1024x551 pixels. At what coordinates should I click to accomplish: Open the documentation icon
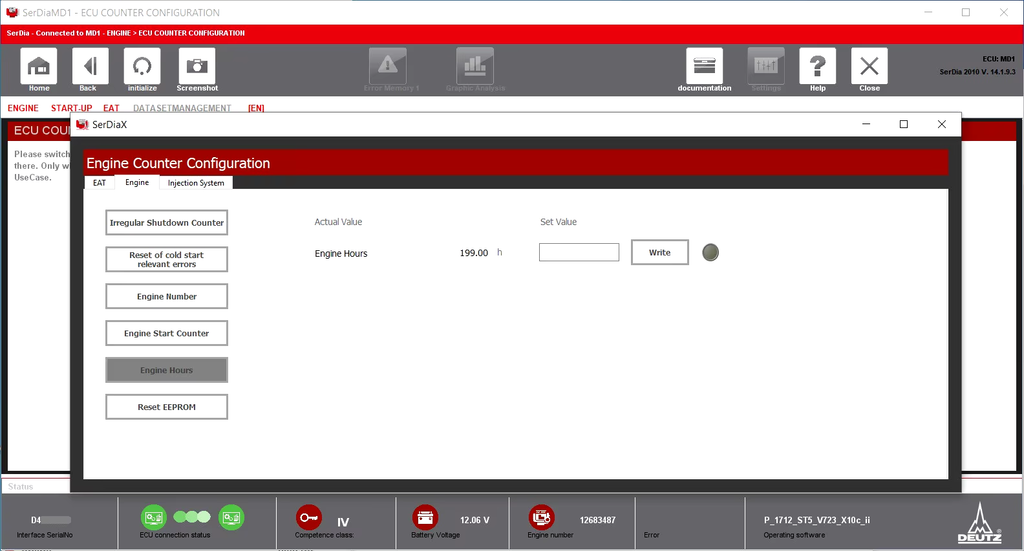(x=704, y=67)
